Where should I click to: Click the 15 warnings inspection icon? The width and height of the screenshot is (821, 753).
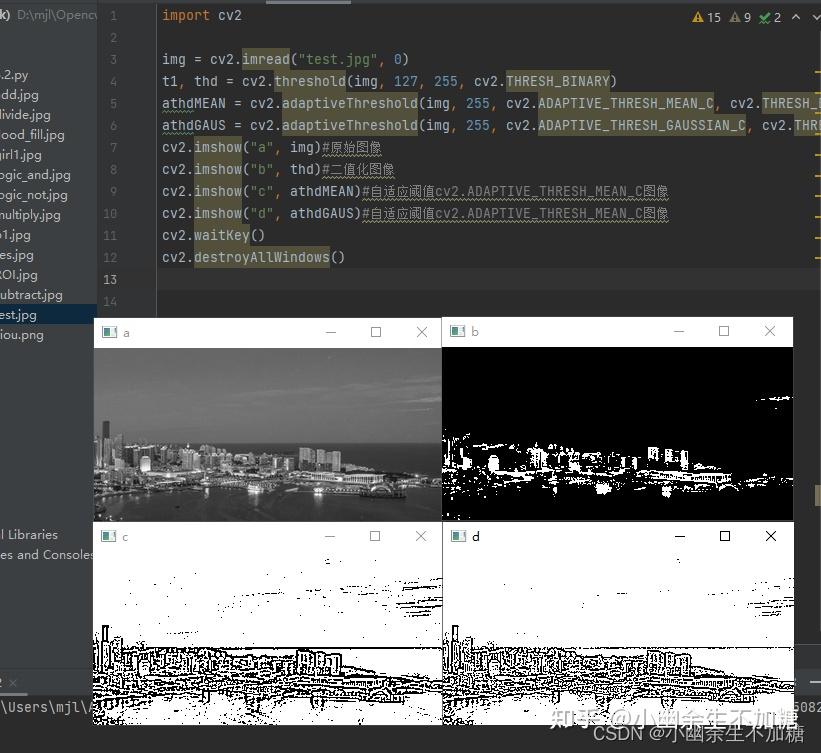coord(697,17)
